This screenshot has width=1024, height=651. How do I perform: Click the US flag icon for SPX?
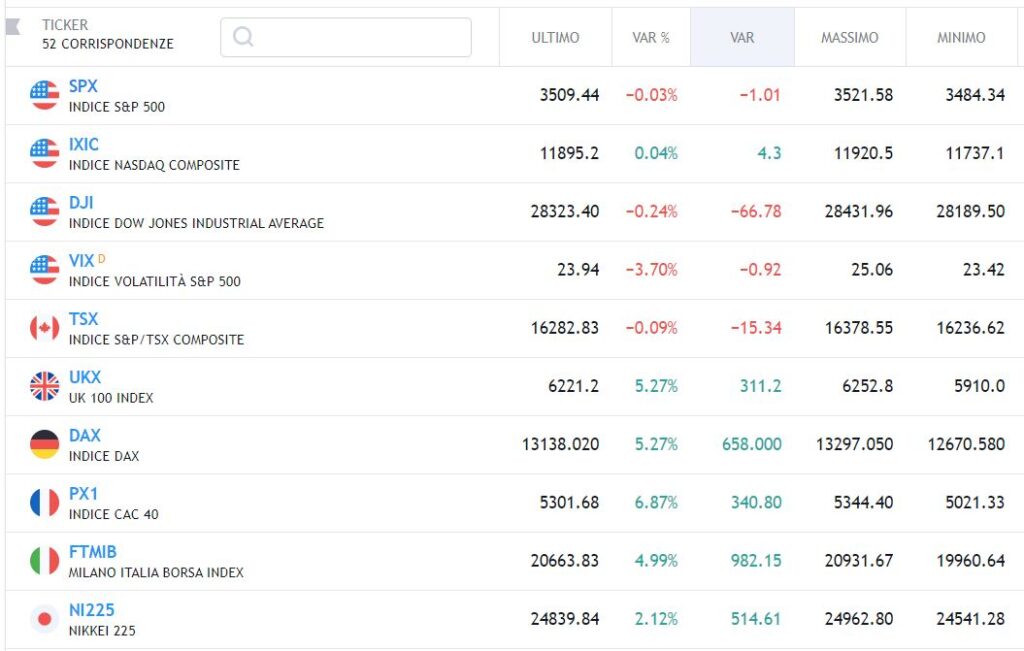44,95
